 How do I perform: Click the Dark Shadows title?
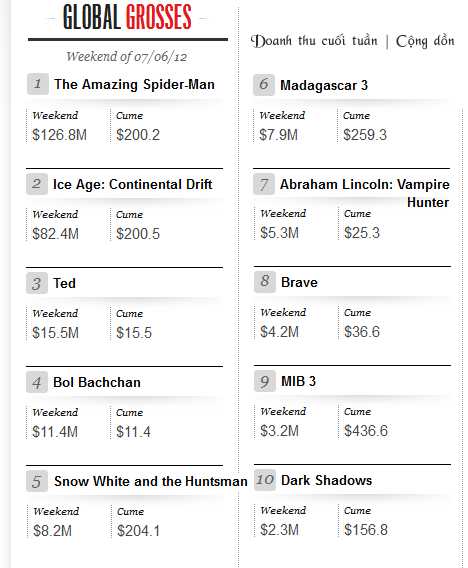click(x=326, y=480)
